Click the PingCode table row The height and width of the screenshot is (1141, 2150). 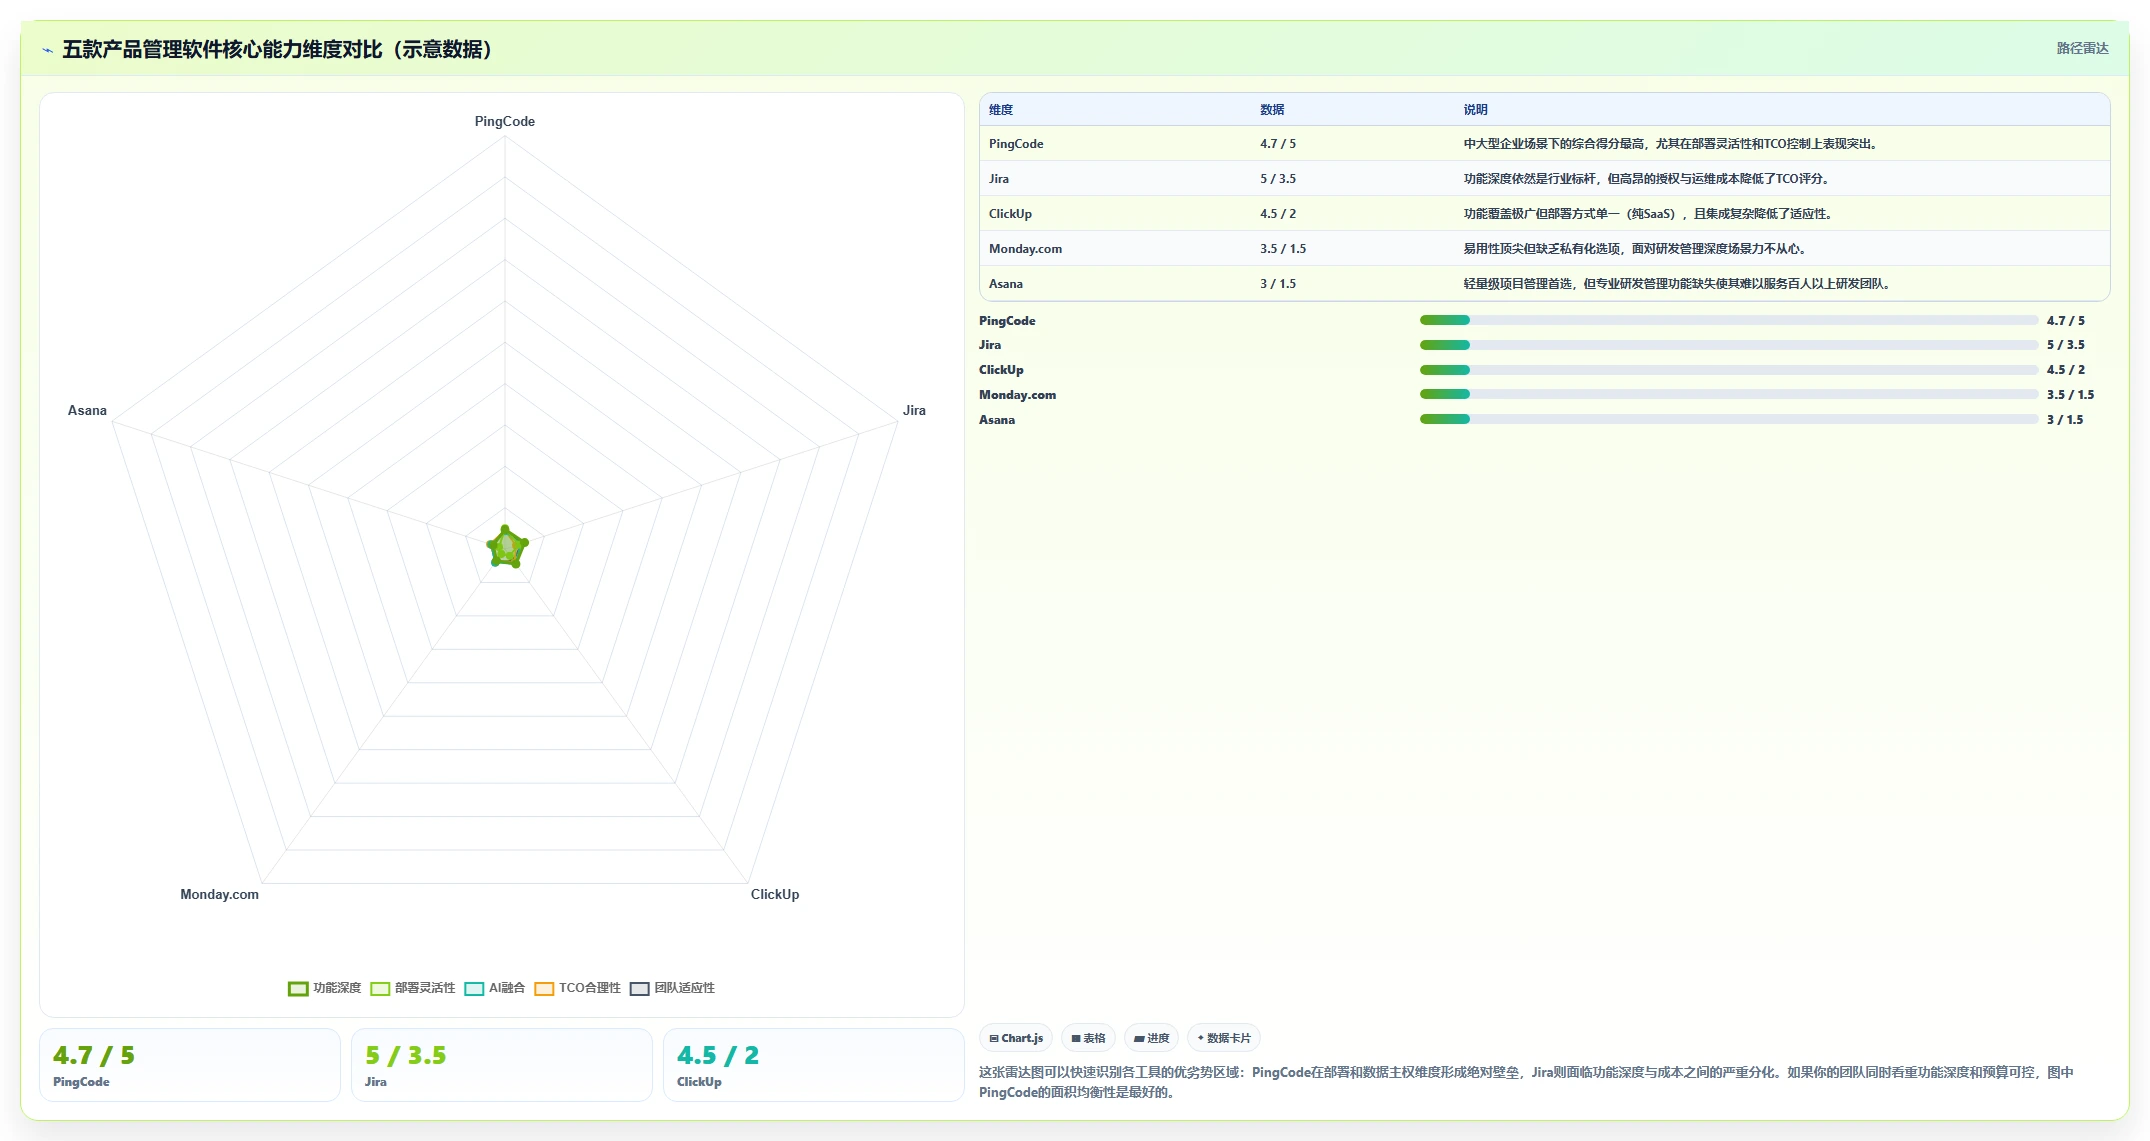tap(1544, 144)
